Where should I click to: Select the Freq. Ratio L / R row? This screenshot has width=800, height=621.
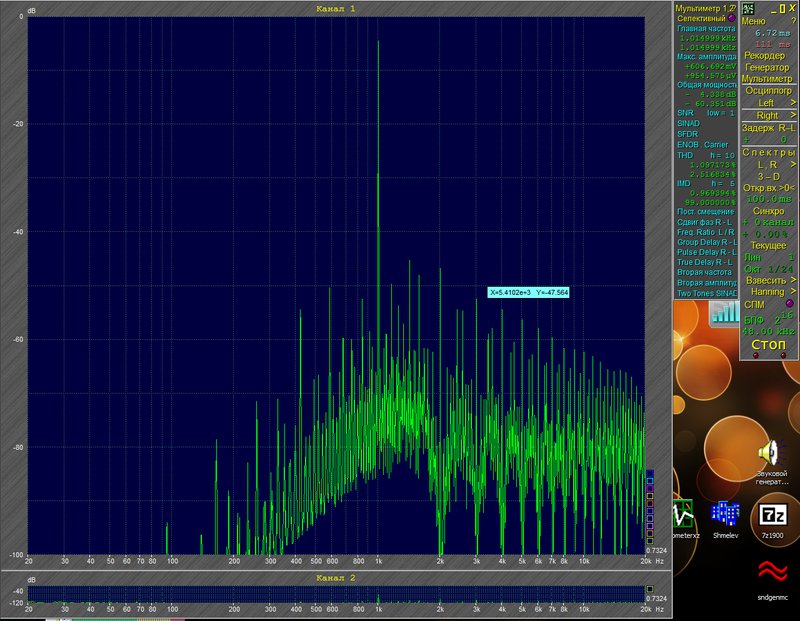tap(706, 232)
